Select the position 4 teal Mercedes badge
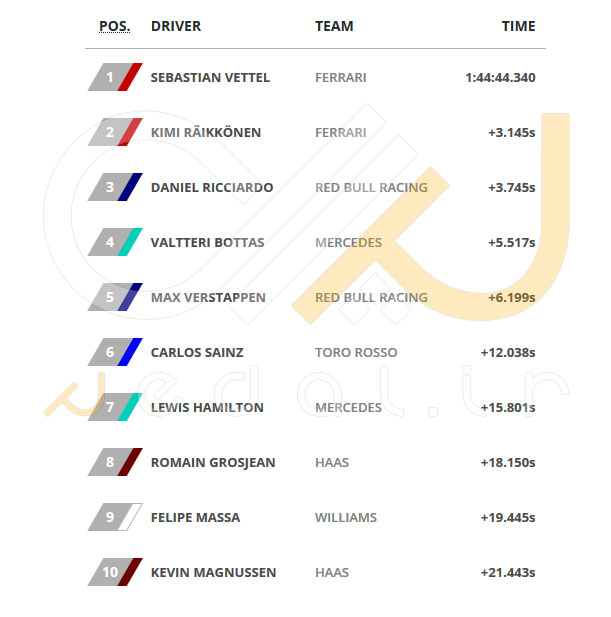 [x=115, y=242]
